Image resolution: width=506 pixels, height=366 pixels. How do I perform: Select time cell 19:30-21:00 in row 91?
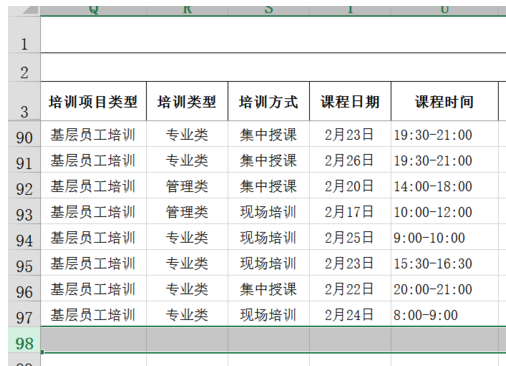[445, 160]
